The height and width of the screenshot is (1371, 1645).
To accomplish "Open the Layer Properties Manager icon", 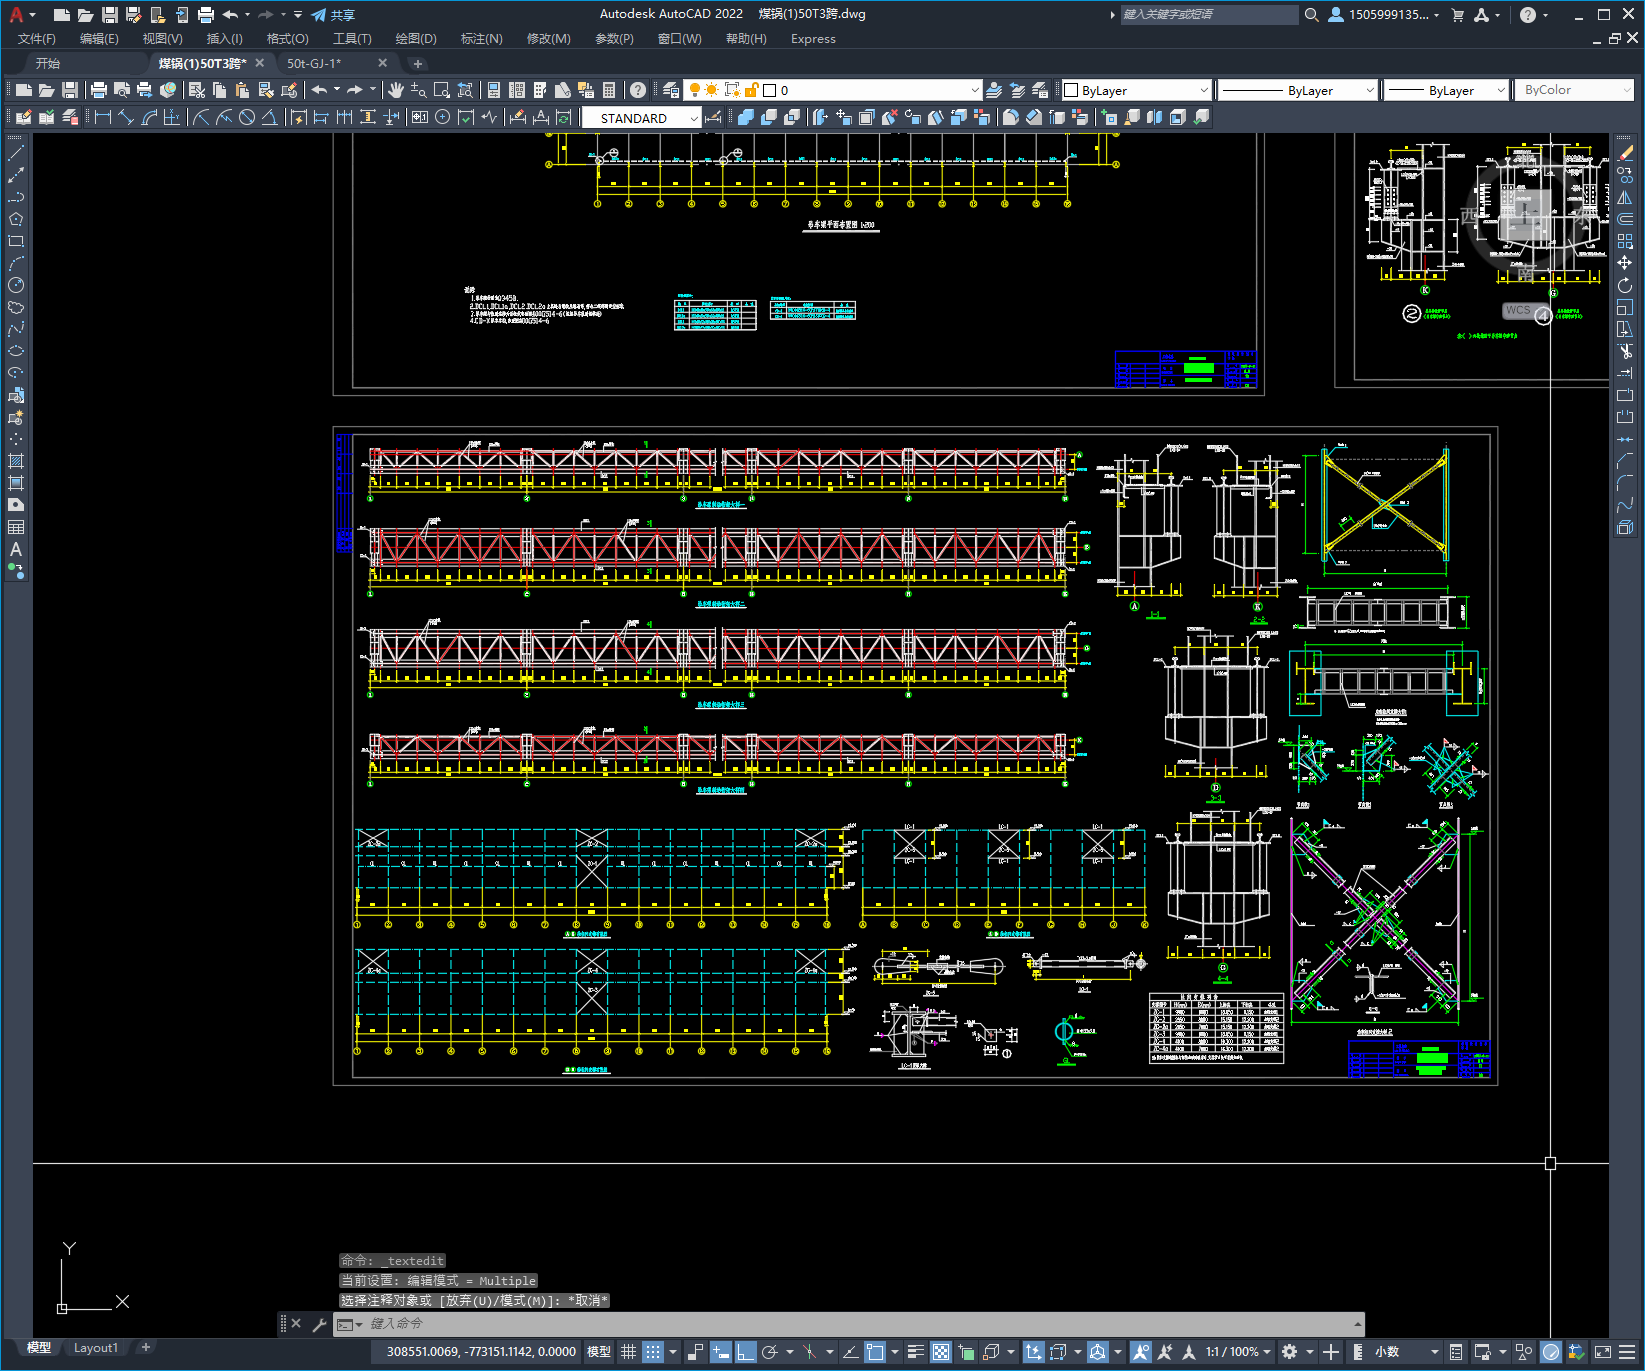I will click(x=670, y=90).
